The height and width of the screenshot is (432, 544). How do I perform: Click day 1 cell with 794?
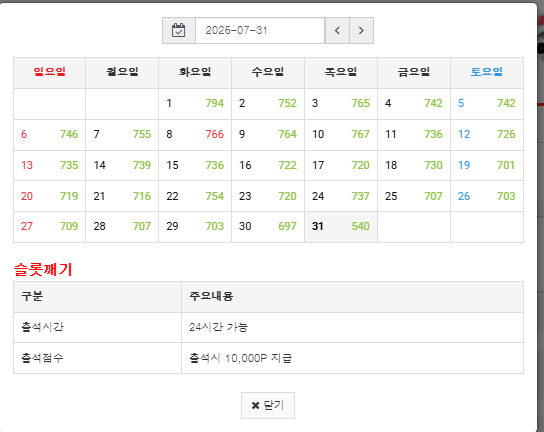(x=195, y=104)
